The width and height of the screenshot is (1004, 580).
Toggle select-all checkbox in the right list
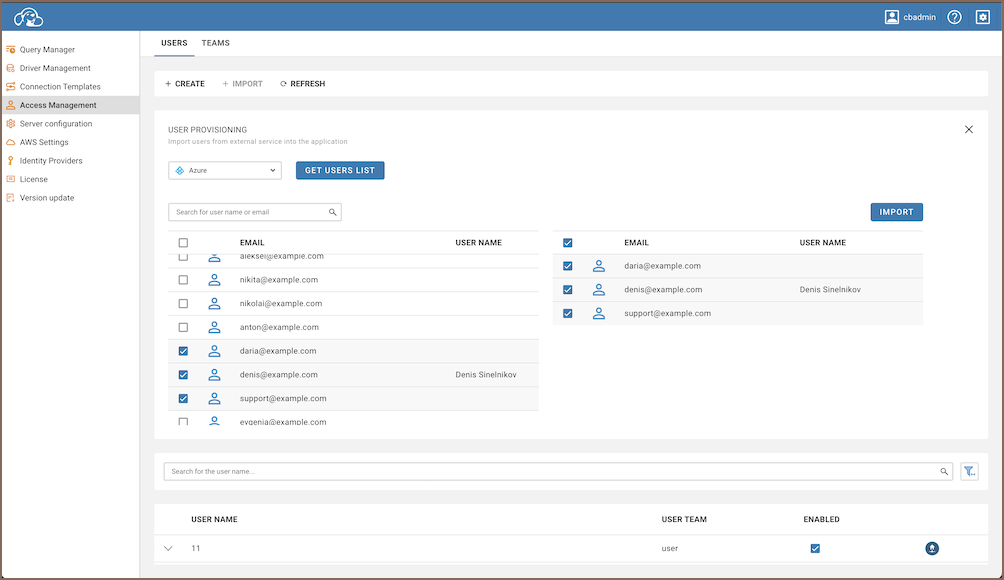coord(568,243)
